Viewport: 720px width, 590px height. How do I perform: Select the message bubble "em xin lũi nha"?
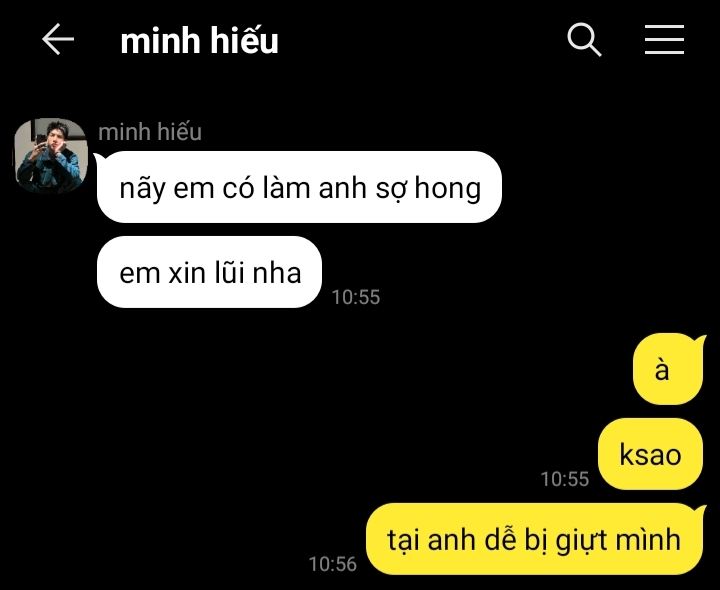[x=209, y=272]
